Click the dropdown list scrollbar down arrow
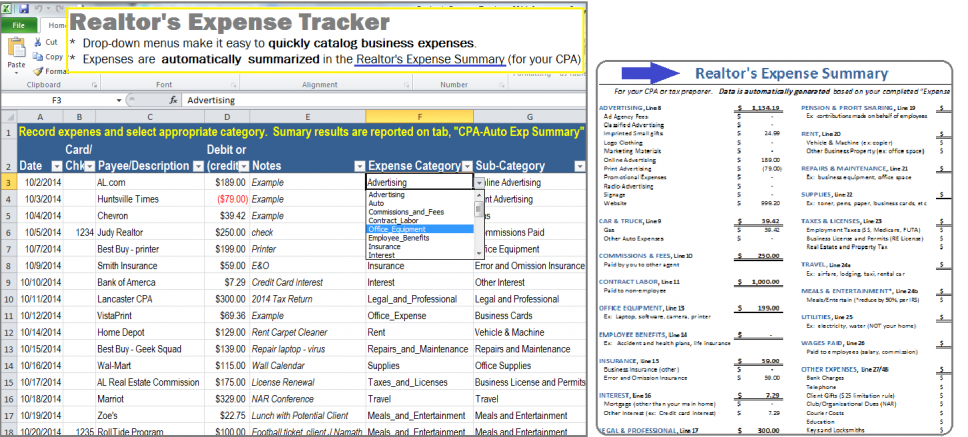Viewport: 968px width, 437px height. tap(480, 254)
